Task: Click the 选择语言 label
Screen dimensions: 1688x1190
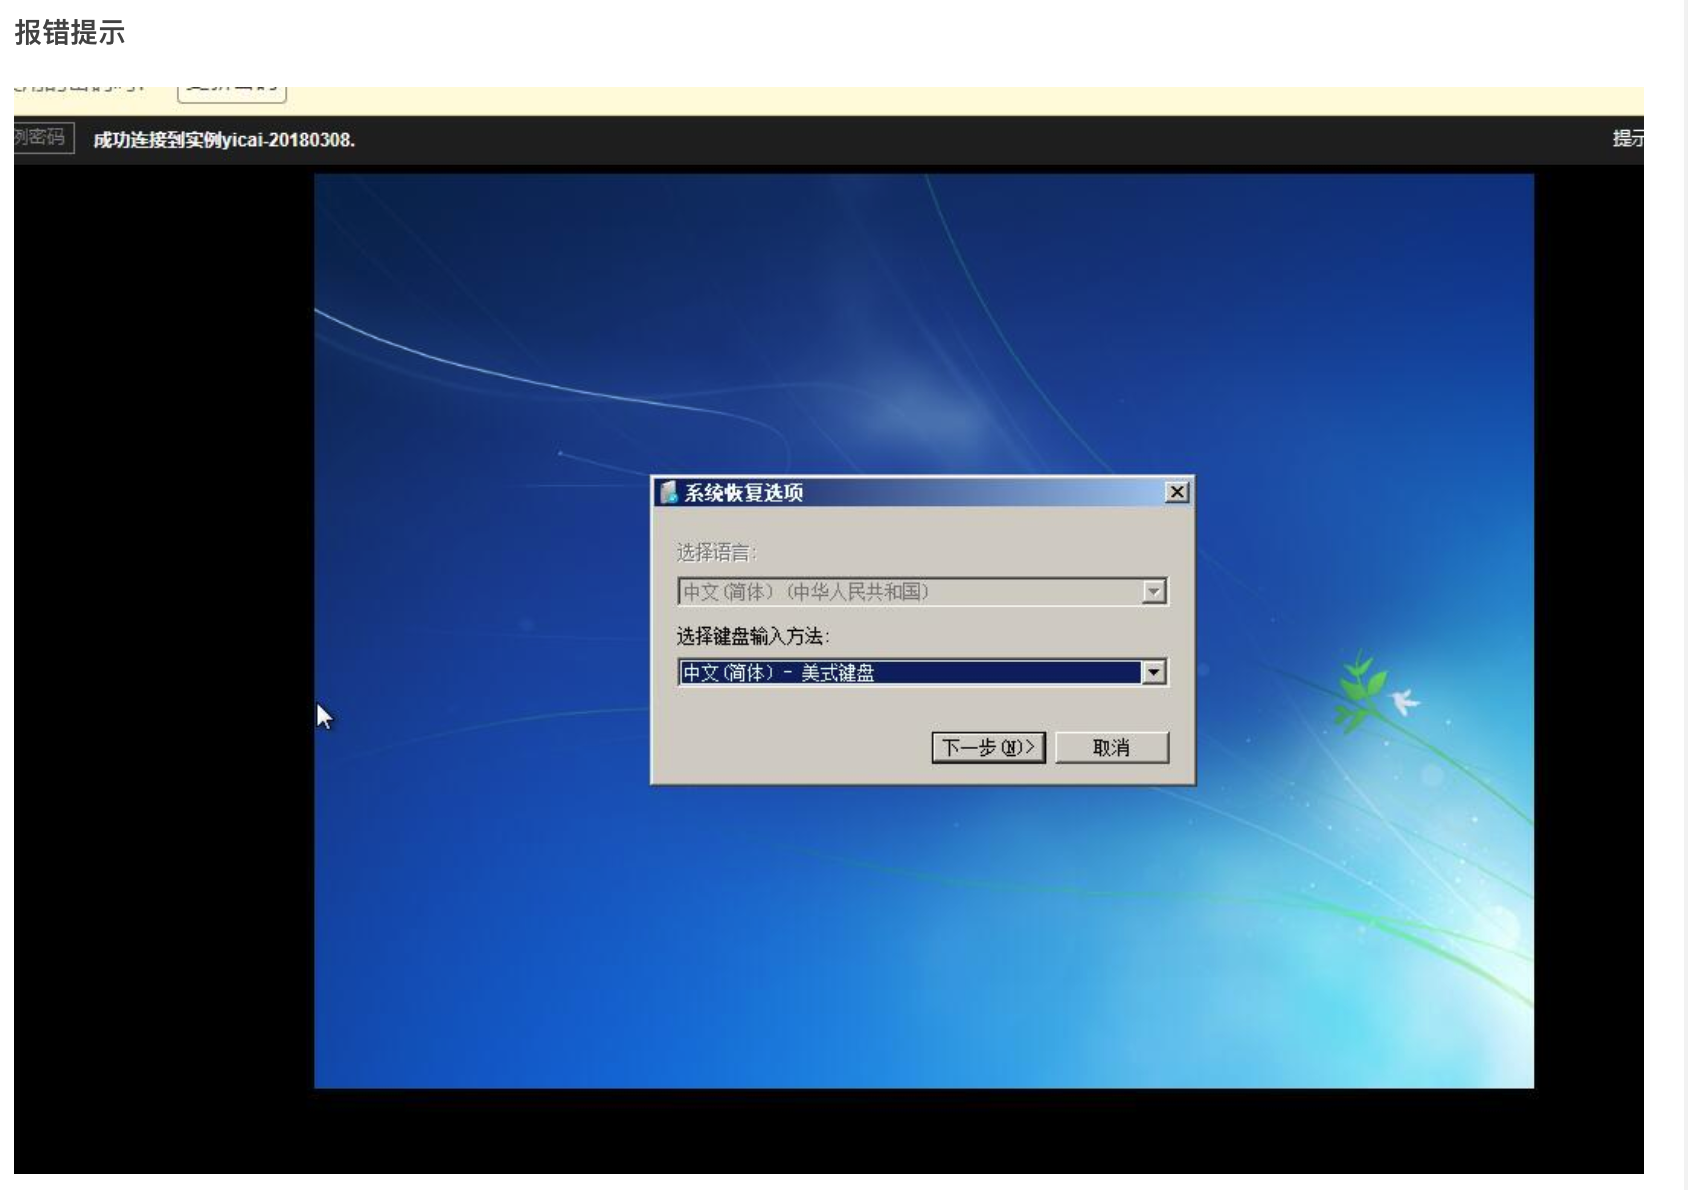Action: pyautogui.click(x=717, y=552)
